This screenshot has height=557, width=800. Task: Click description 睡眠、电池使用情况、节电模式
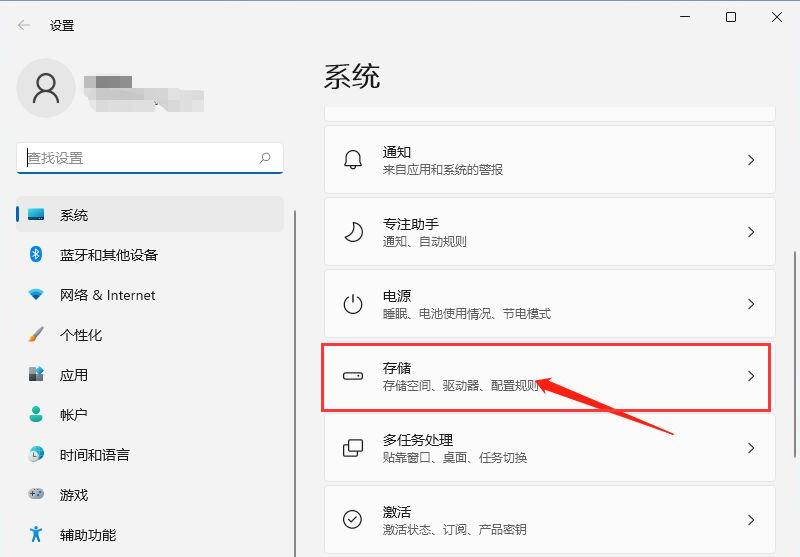coord(467,313)
